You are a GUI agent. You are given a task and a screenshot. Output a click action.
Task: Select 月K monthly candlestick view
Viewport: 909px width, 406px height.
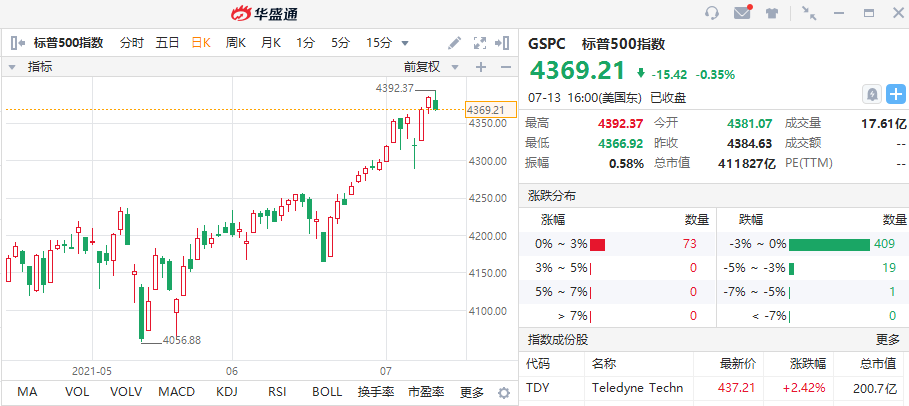pos(271,42)
